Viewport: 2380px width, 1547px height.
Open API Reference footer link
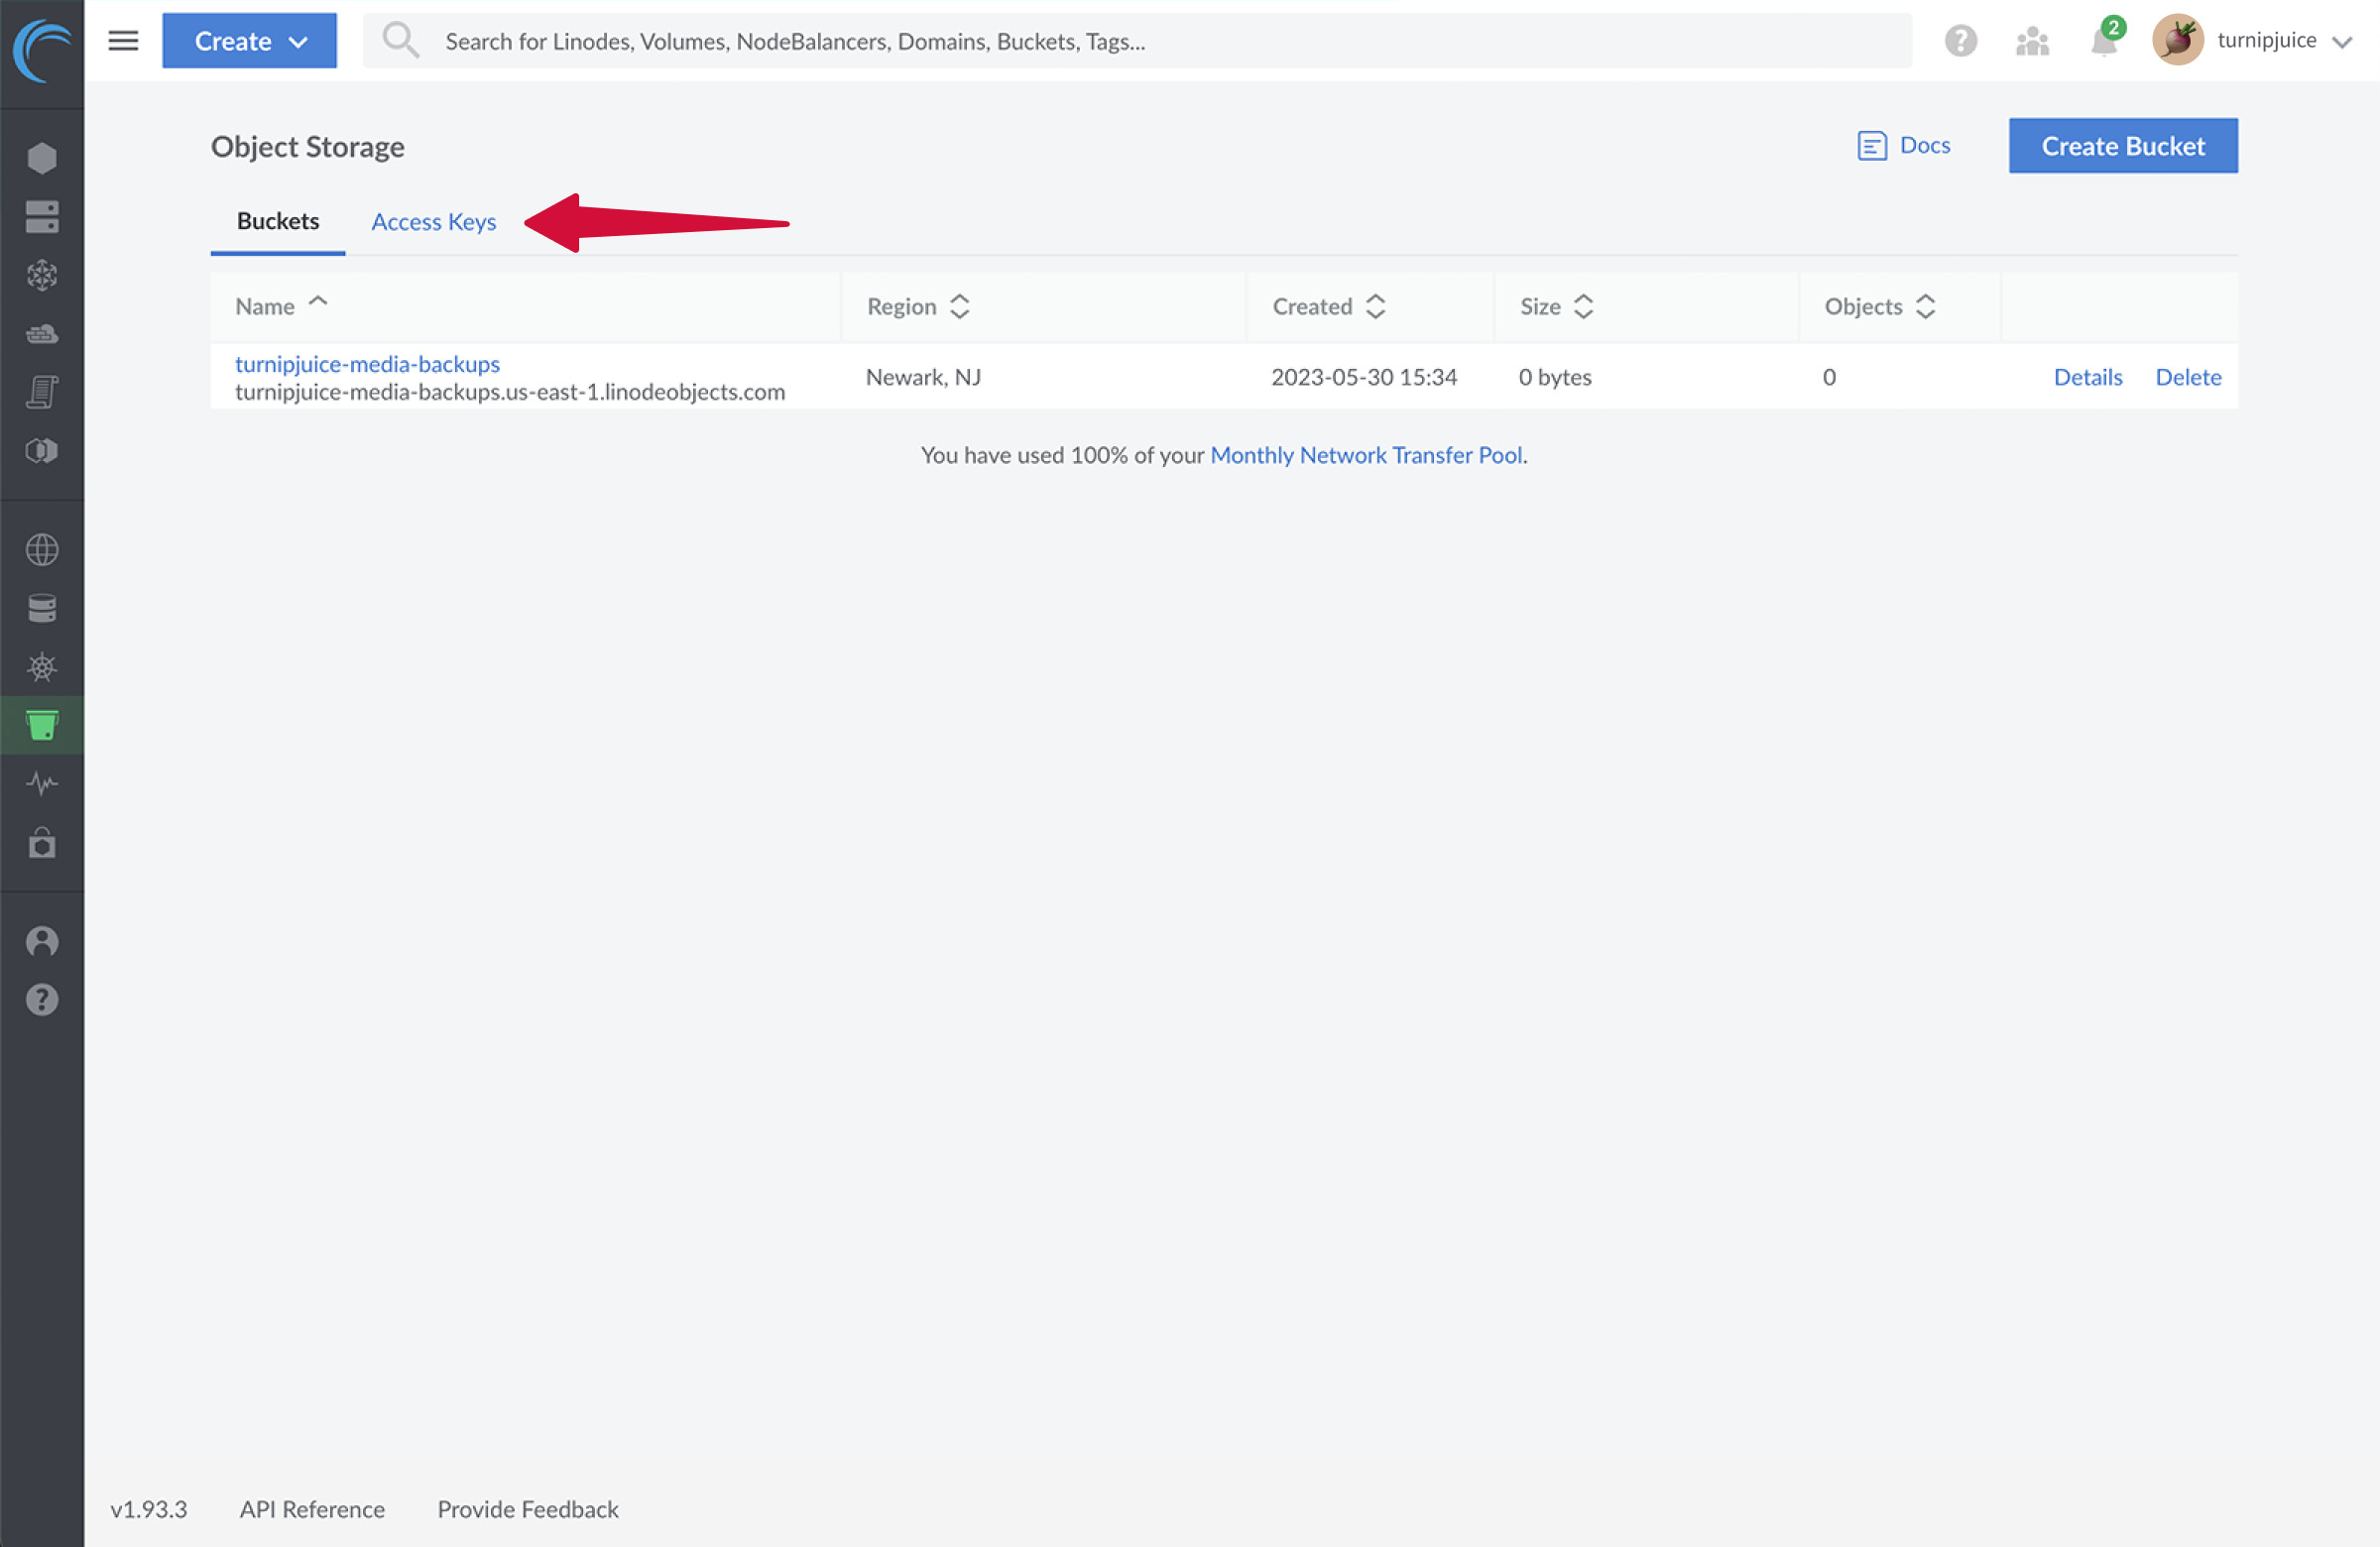coord(312,1508)
